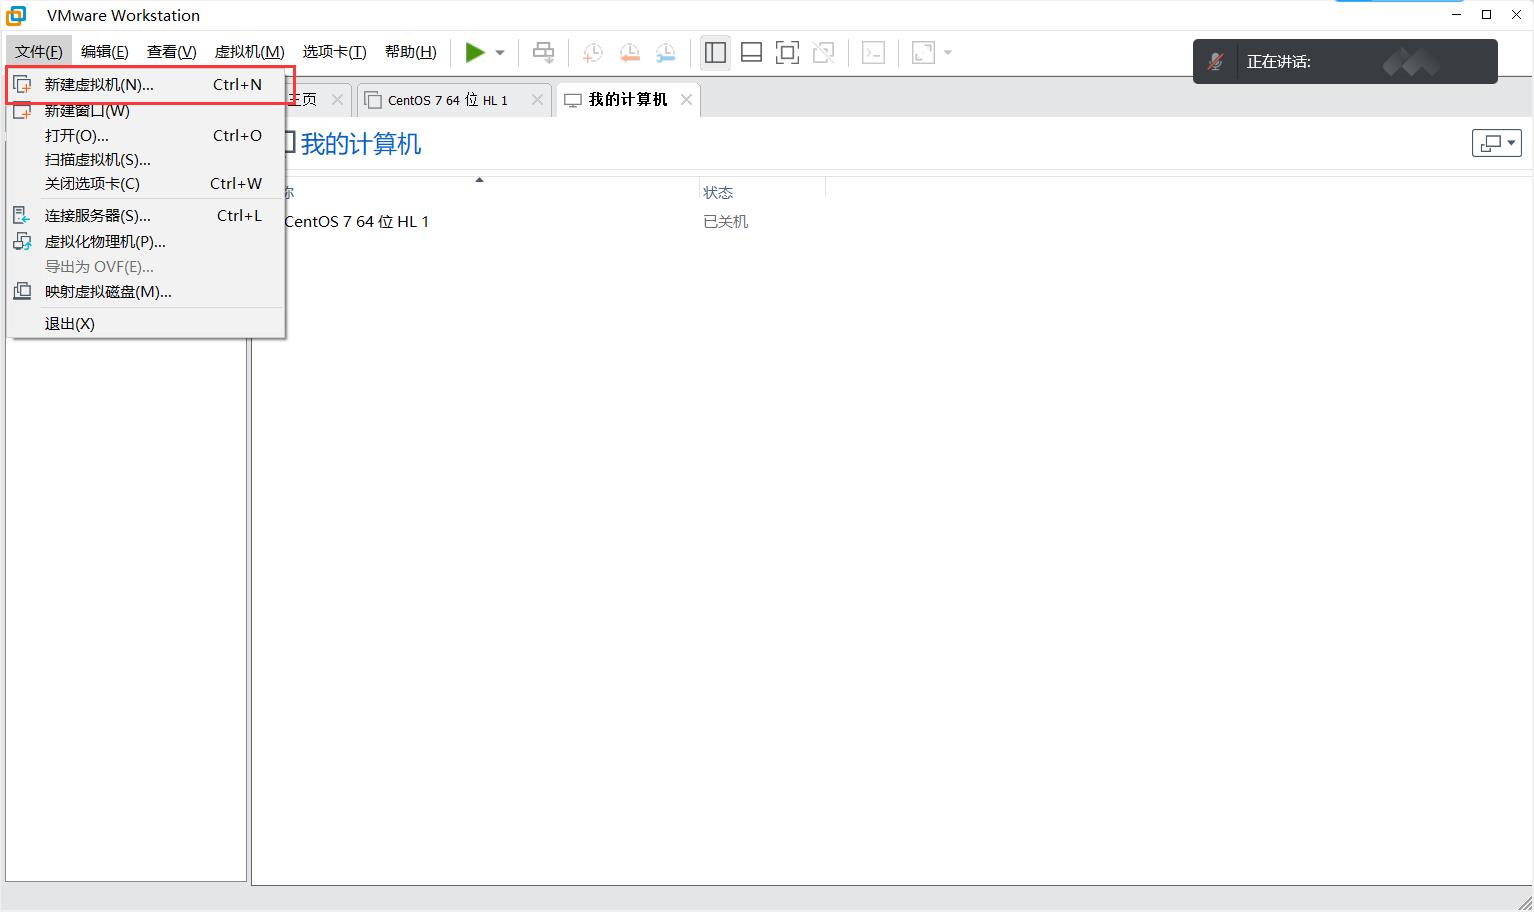Close the CentOS 7 64 位 HL 1 tab
Image resolution: width=1534 pixels, height=912 pixels.
pos(537,99)
